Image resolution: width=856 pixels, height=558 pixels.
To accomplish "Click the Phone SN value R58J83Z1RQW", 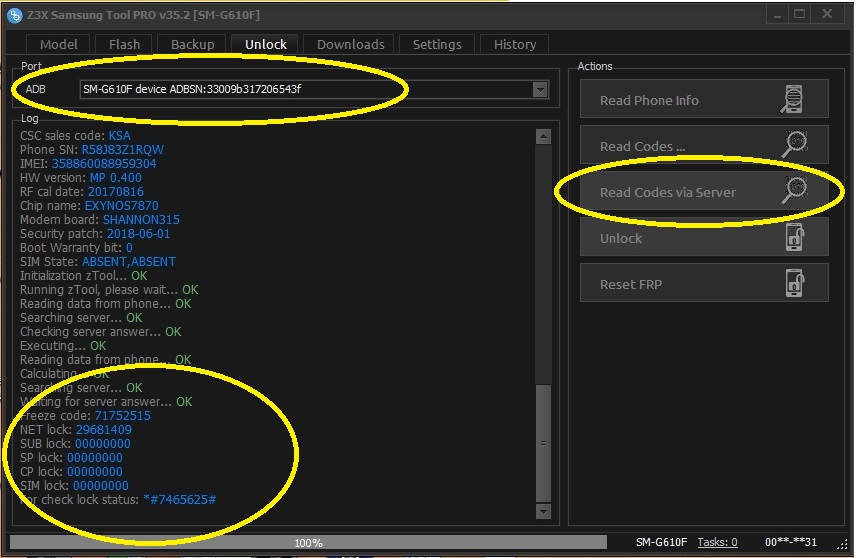I will (122, 150).
